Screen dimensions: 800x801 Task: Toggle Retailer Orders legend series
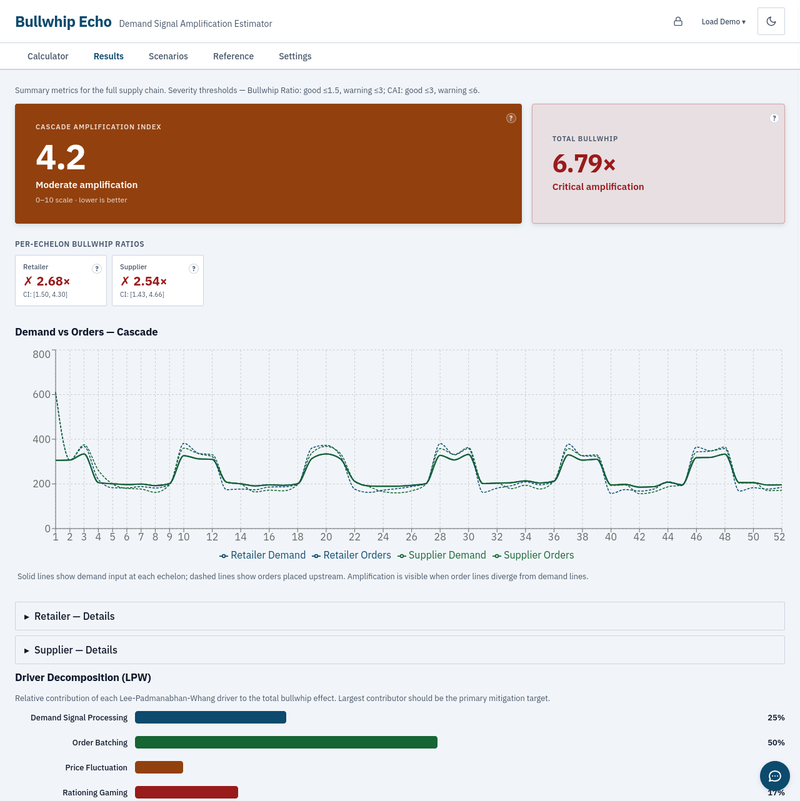click(351, 555)
